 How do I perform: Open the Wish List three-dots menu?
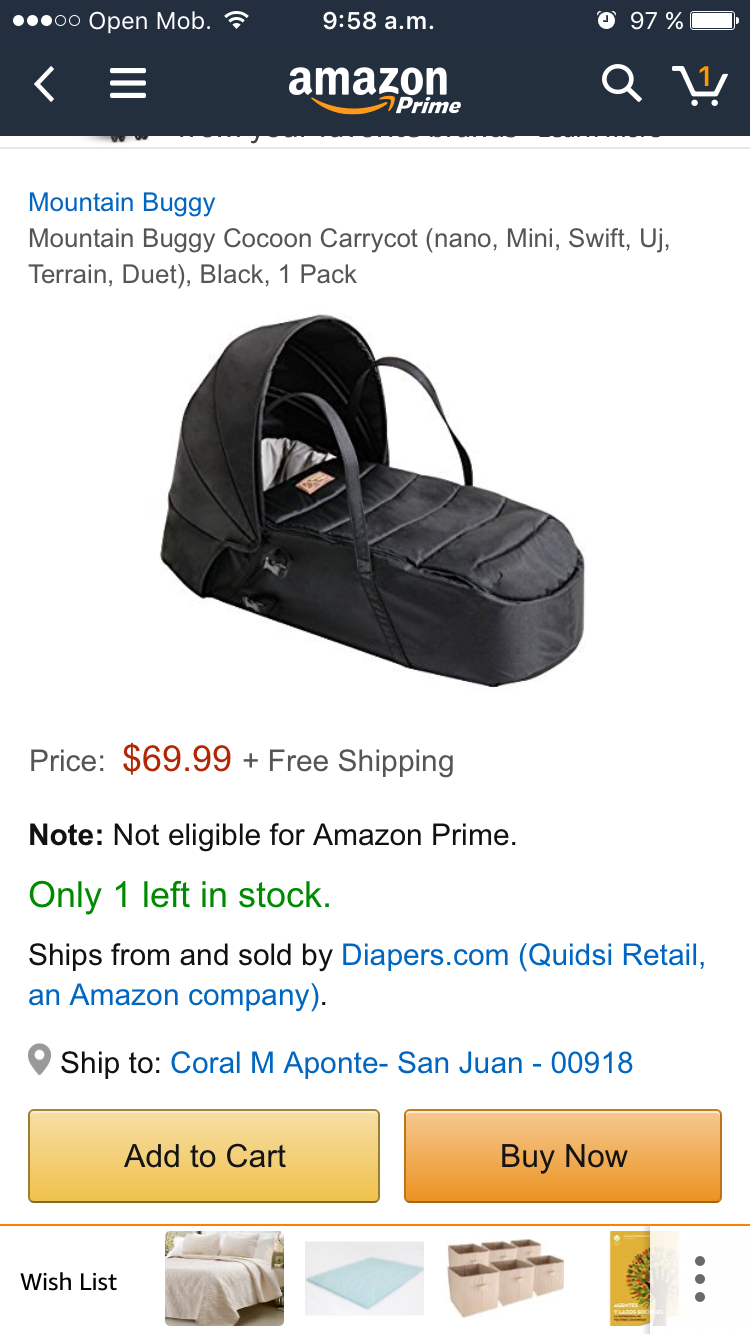coord(700,1279)
